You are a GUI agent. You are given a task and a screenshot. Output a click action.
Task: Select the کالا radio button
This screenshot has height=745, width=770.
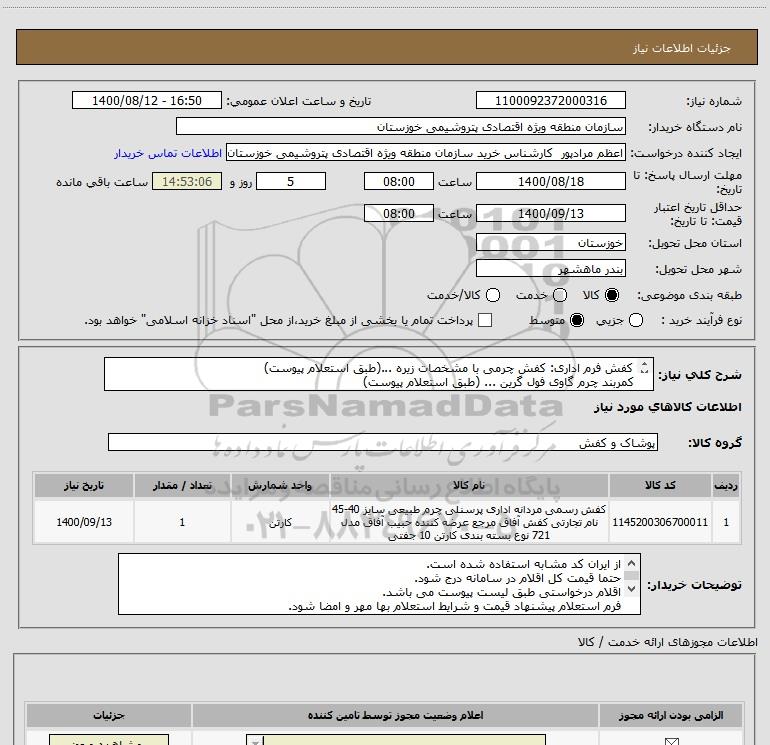(x=612, y=295)
